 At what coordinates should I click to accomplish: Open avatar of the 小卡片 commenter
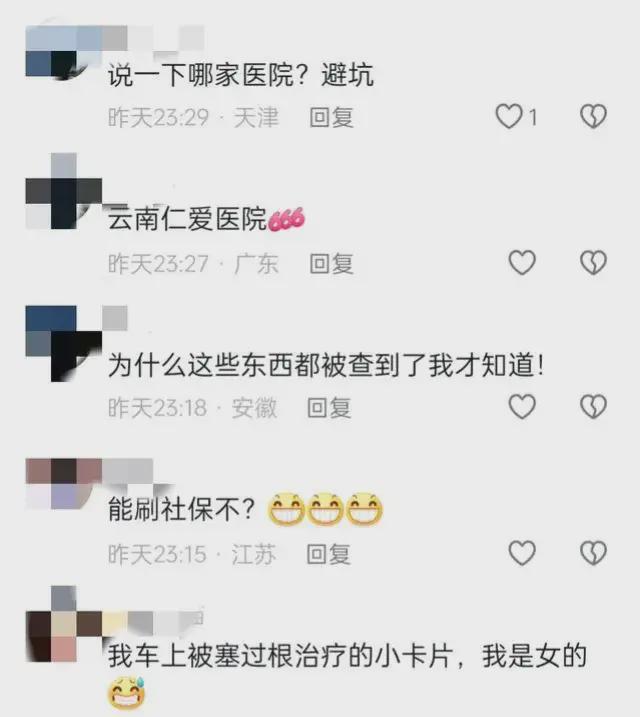point(64,624)
